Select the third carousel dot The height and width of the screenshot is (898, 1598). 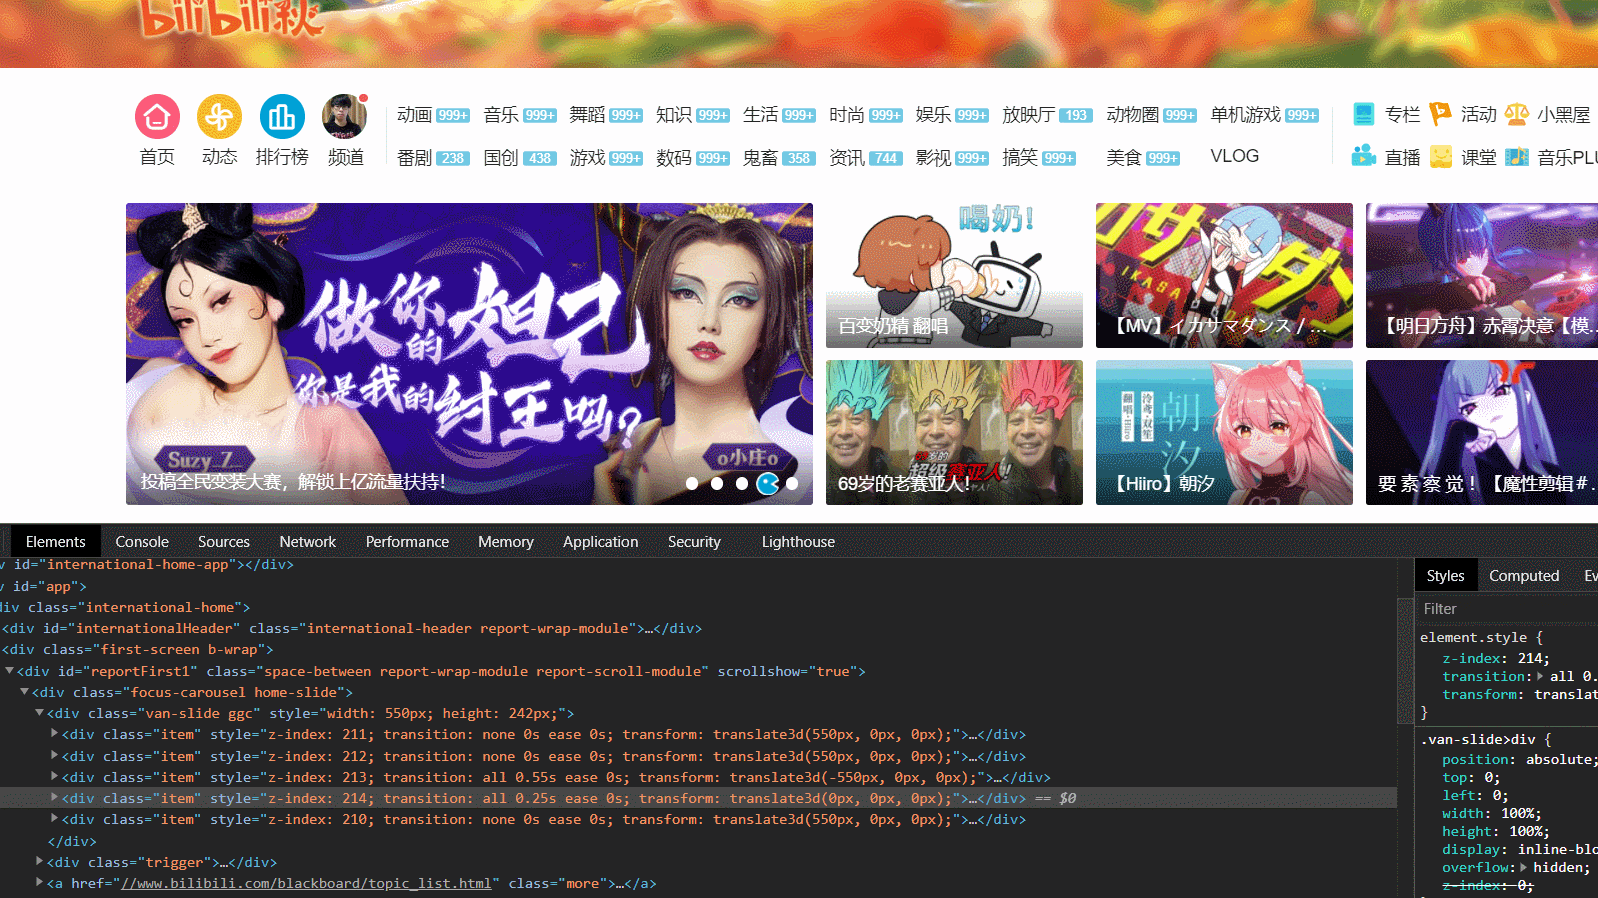coord(742,483)
